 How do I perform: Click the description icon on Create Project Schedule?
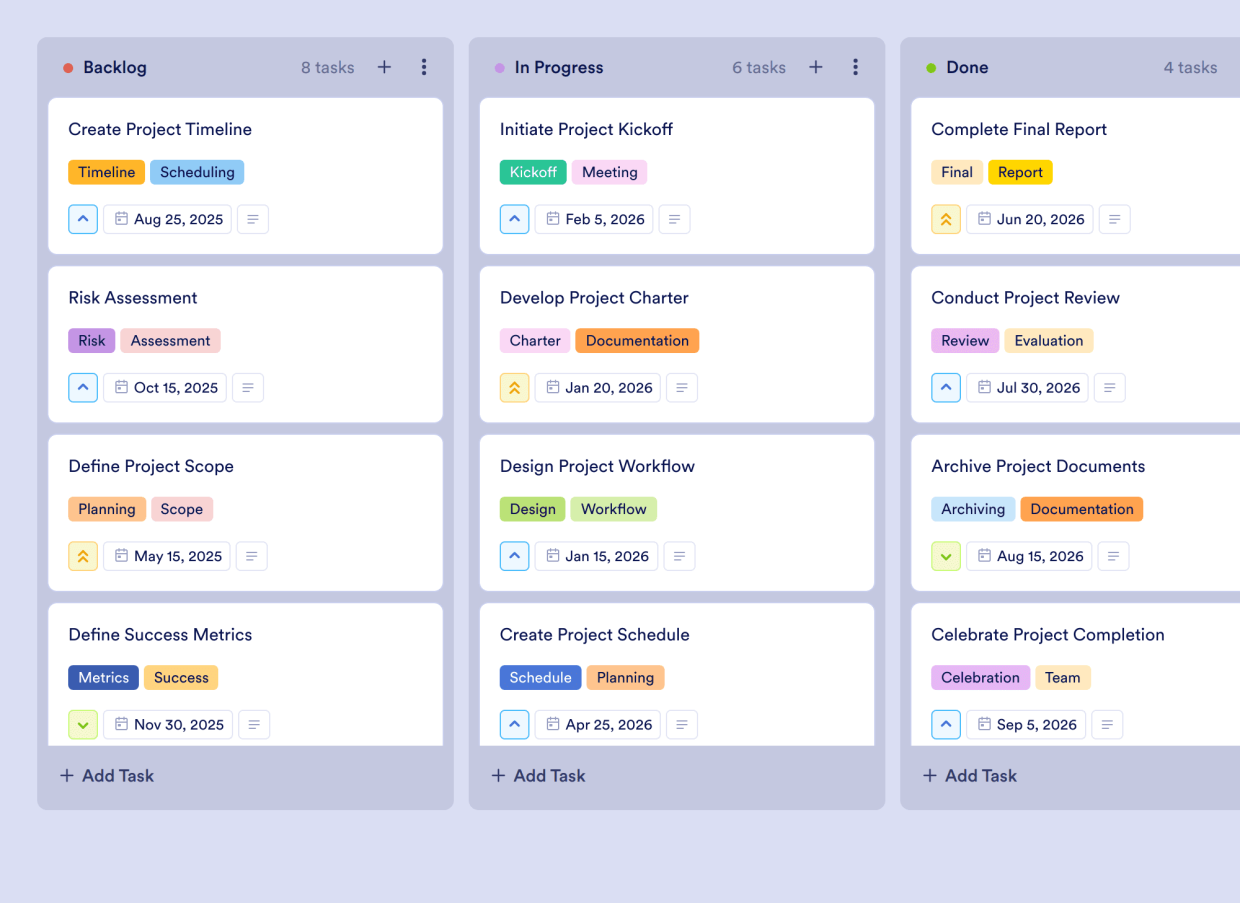(682, 724)
